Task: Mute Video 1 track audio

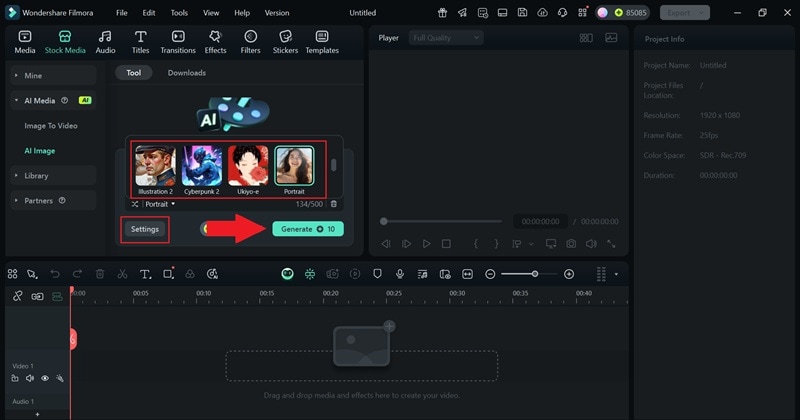Action: click(30, 378)
